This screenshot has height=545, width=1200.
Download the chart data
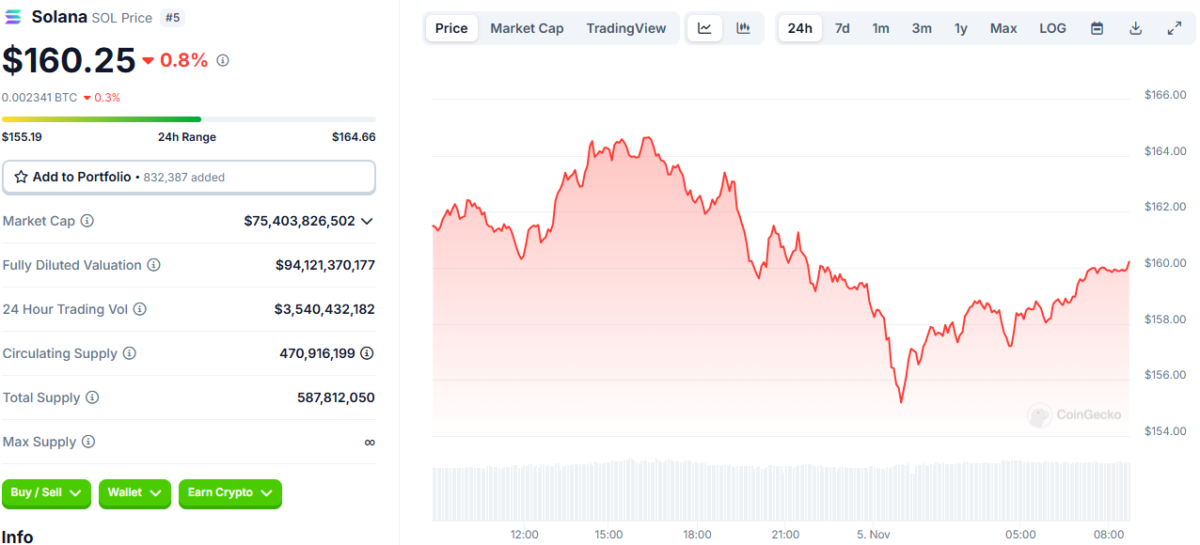click(x=1136, y=28)
